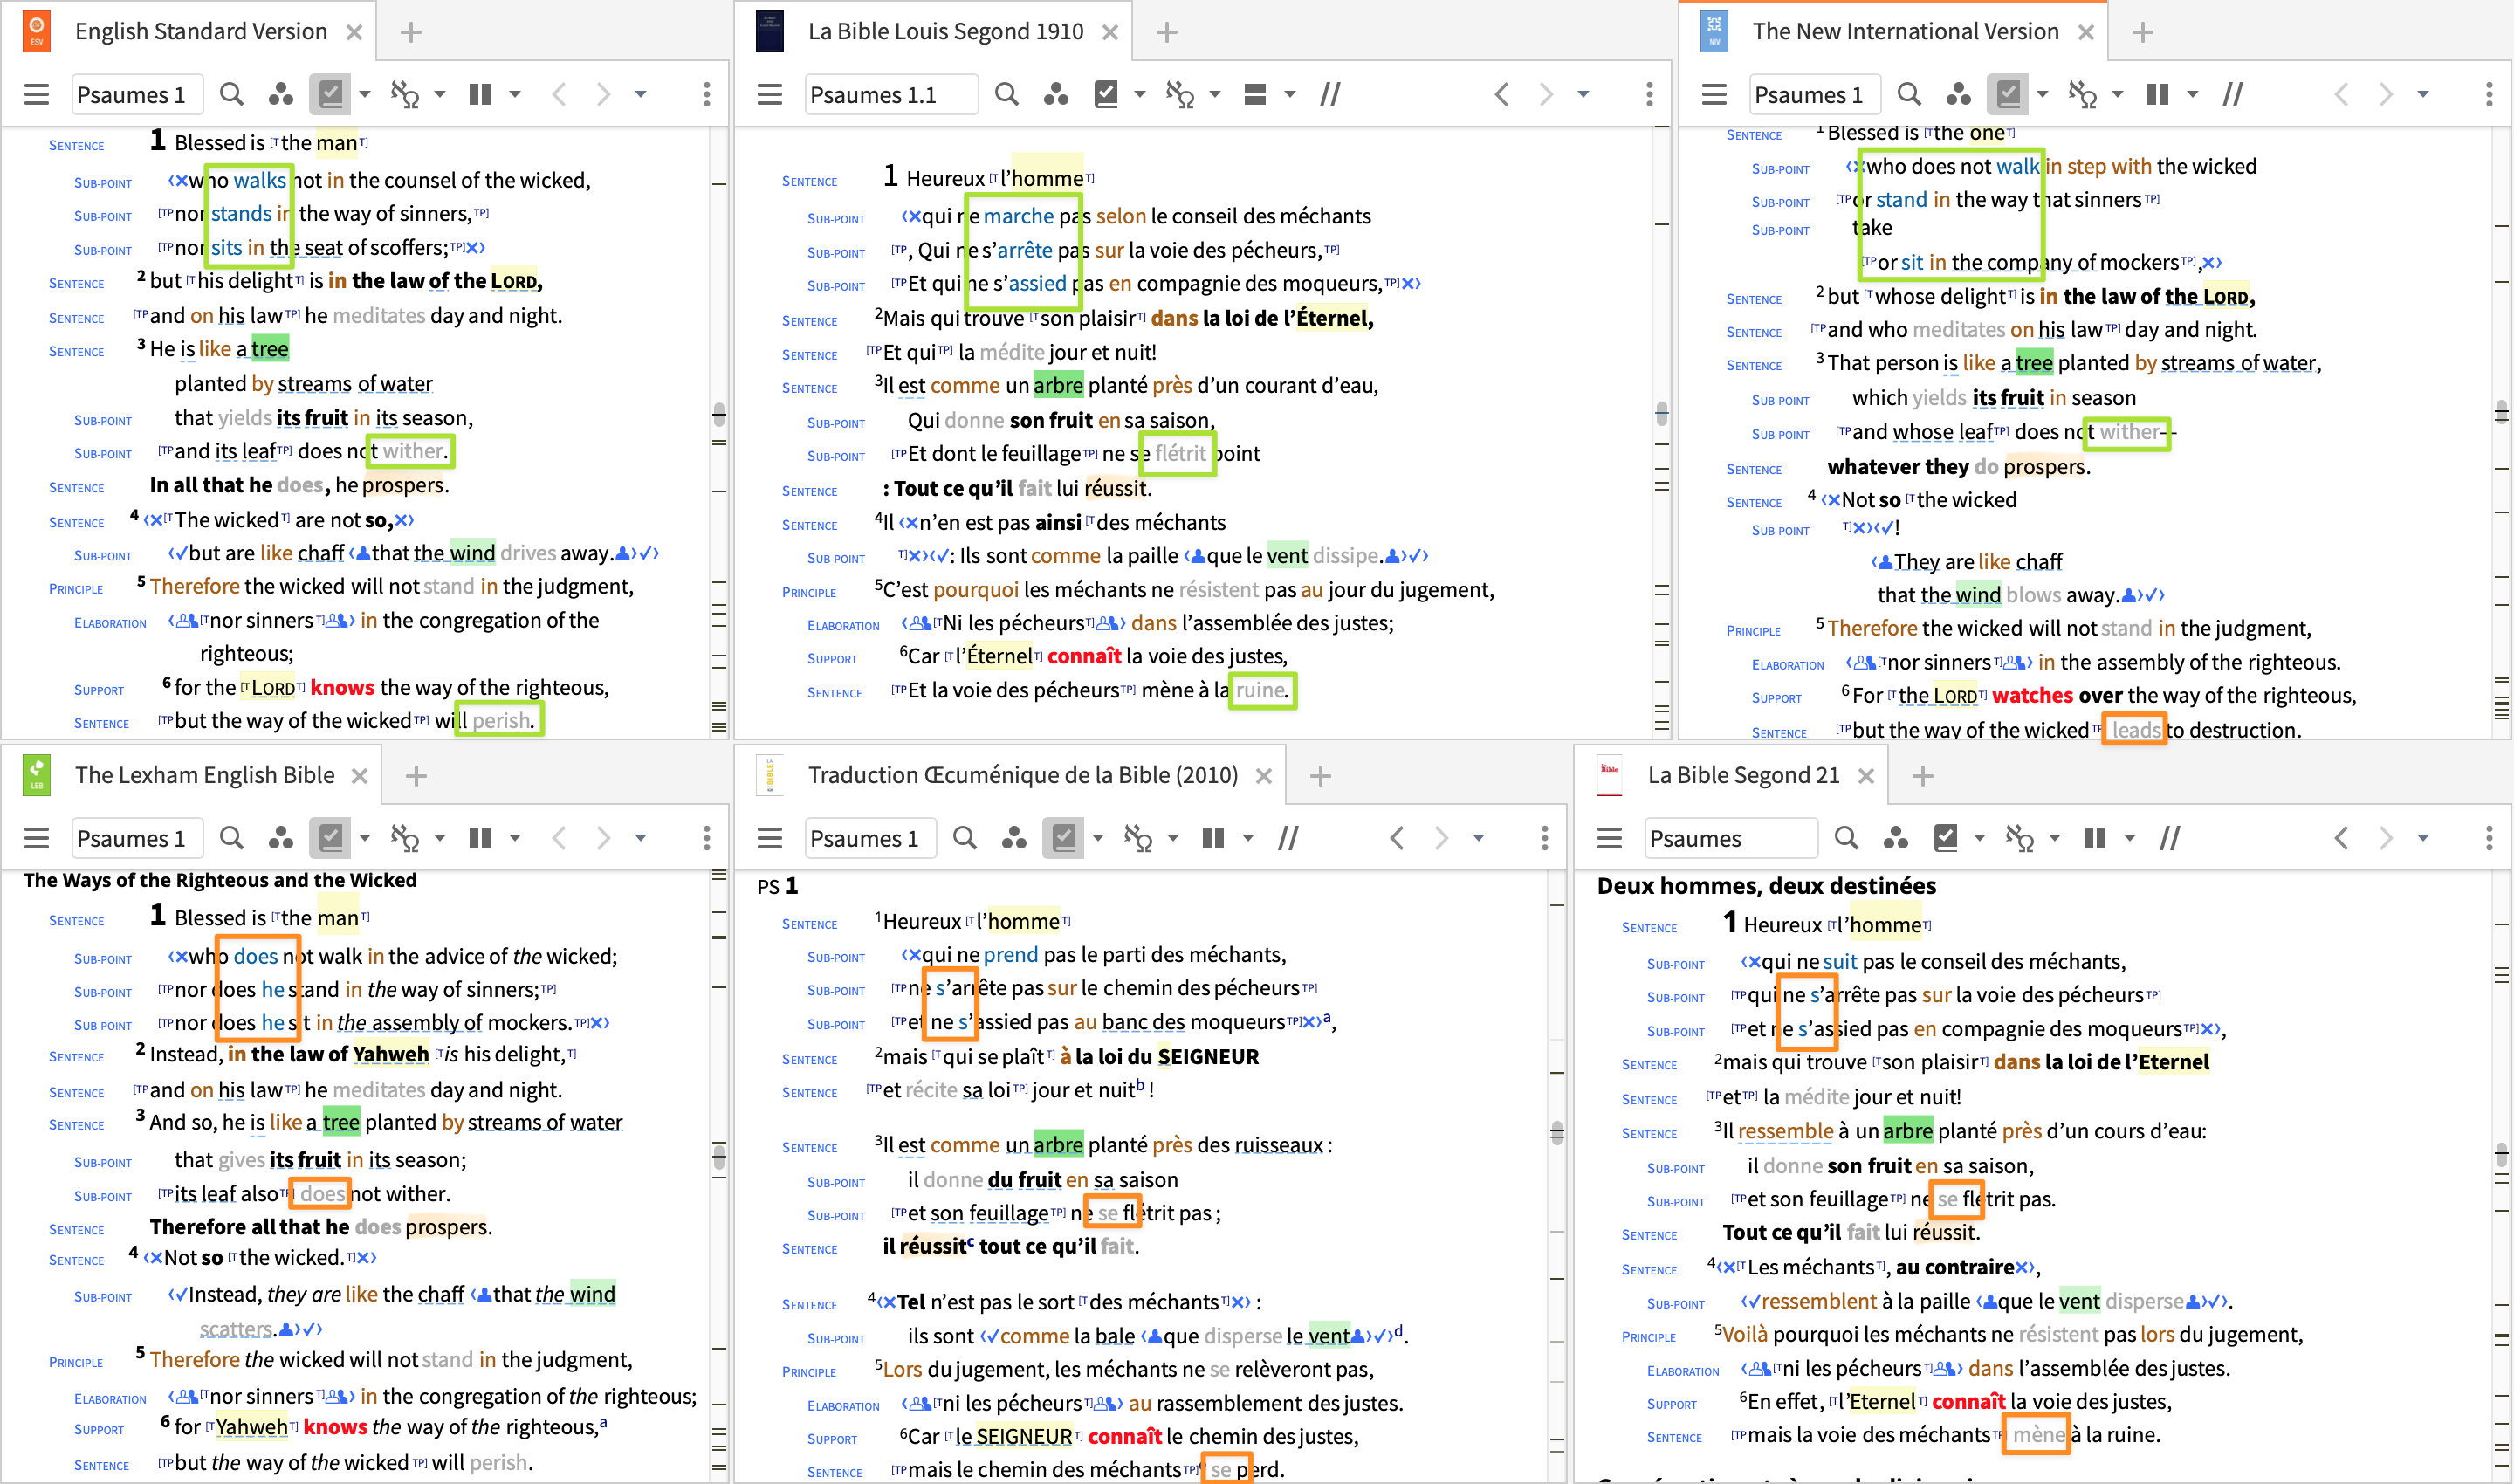2514x1484 pixels.
Task: Open the hamburger menu in Louis Segond panel
Action: pyautogui.click(x=769, y=94)
